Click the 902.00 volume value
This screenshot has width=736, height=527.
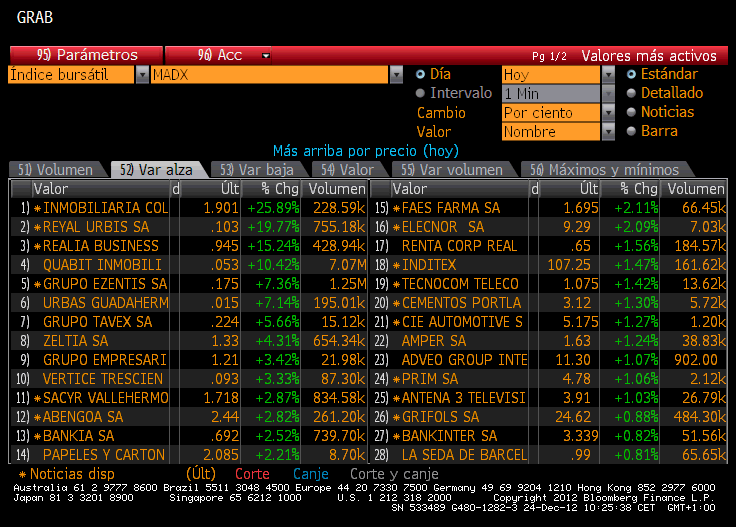click(x=696, y=360)
